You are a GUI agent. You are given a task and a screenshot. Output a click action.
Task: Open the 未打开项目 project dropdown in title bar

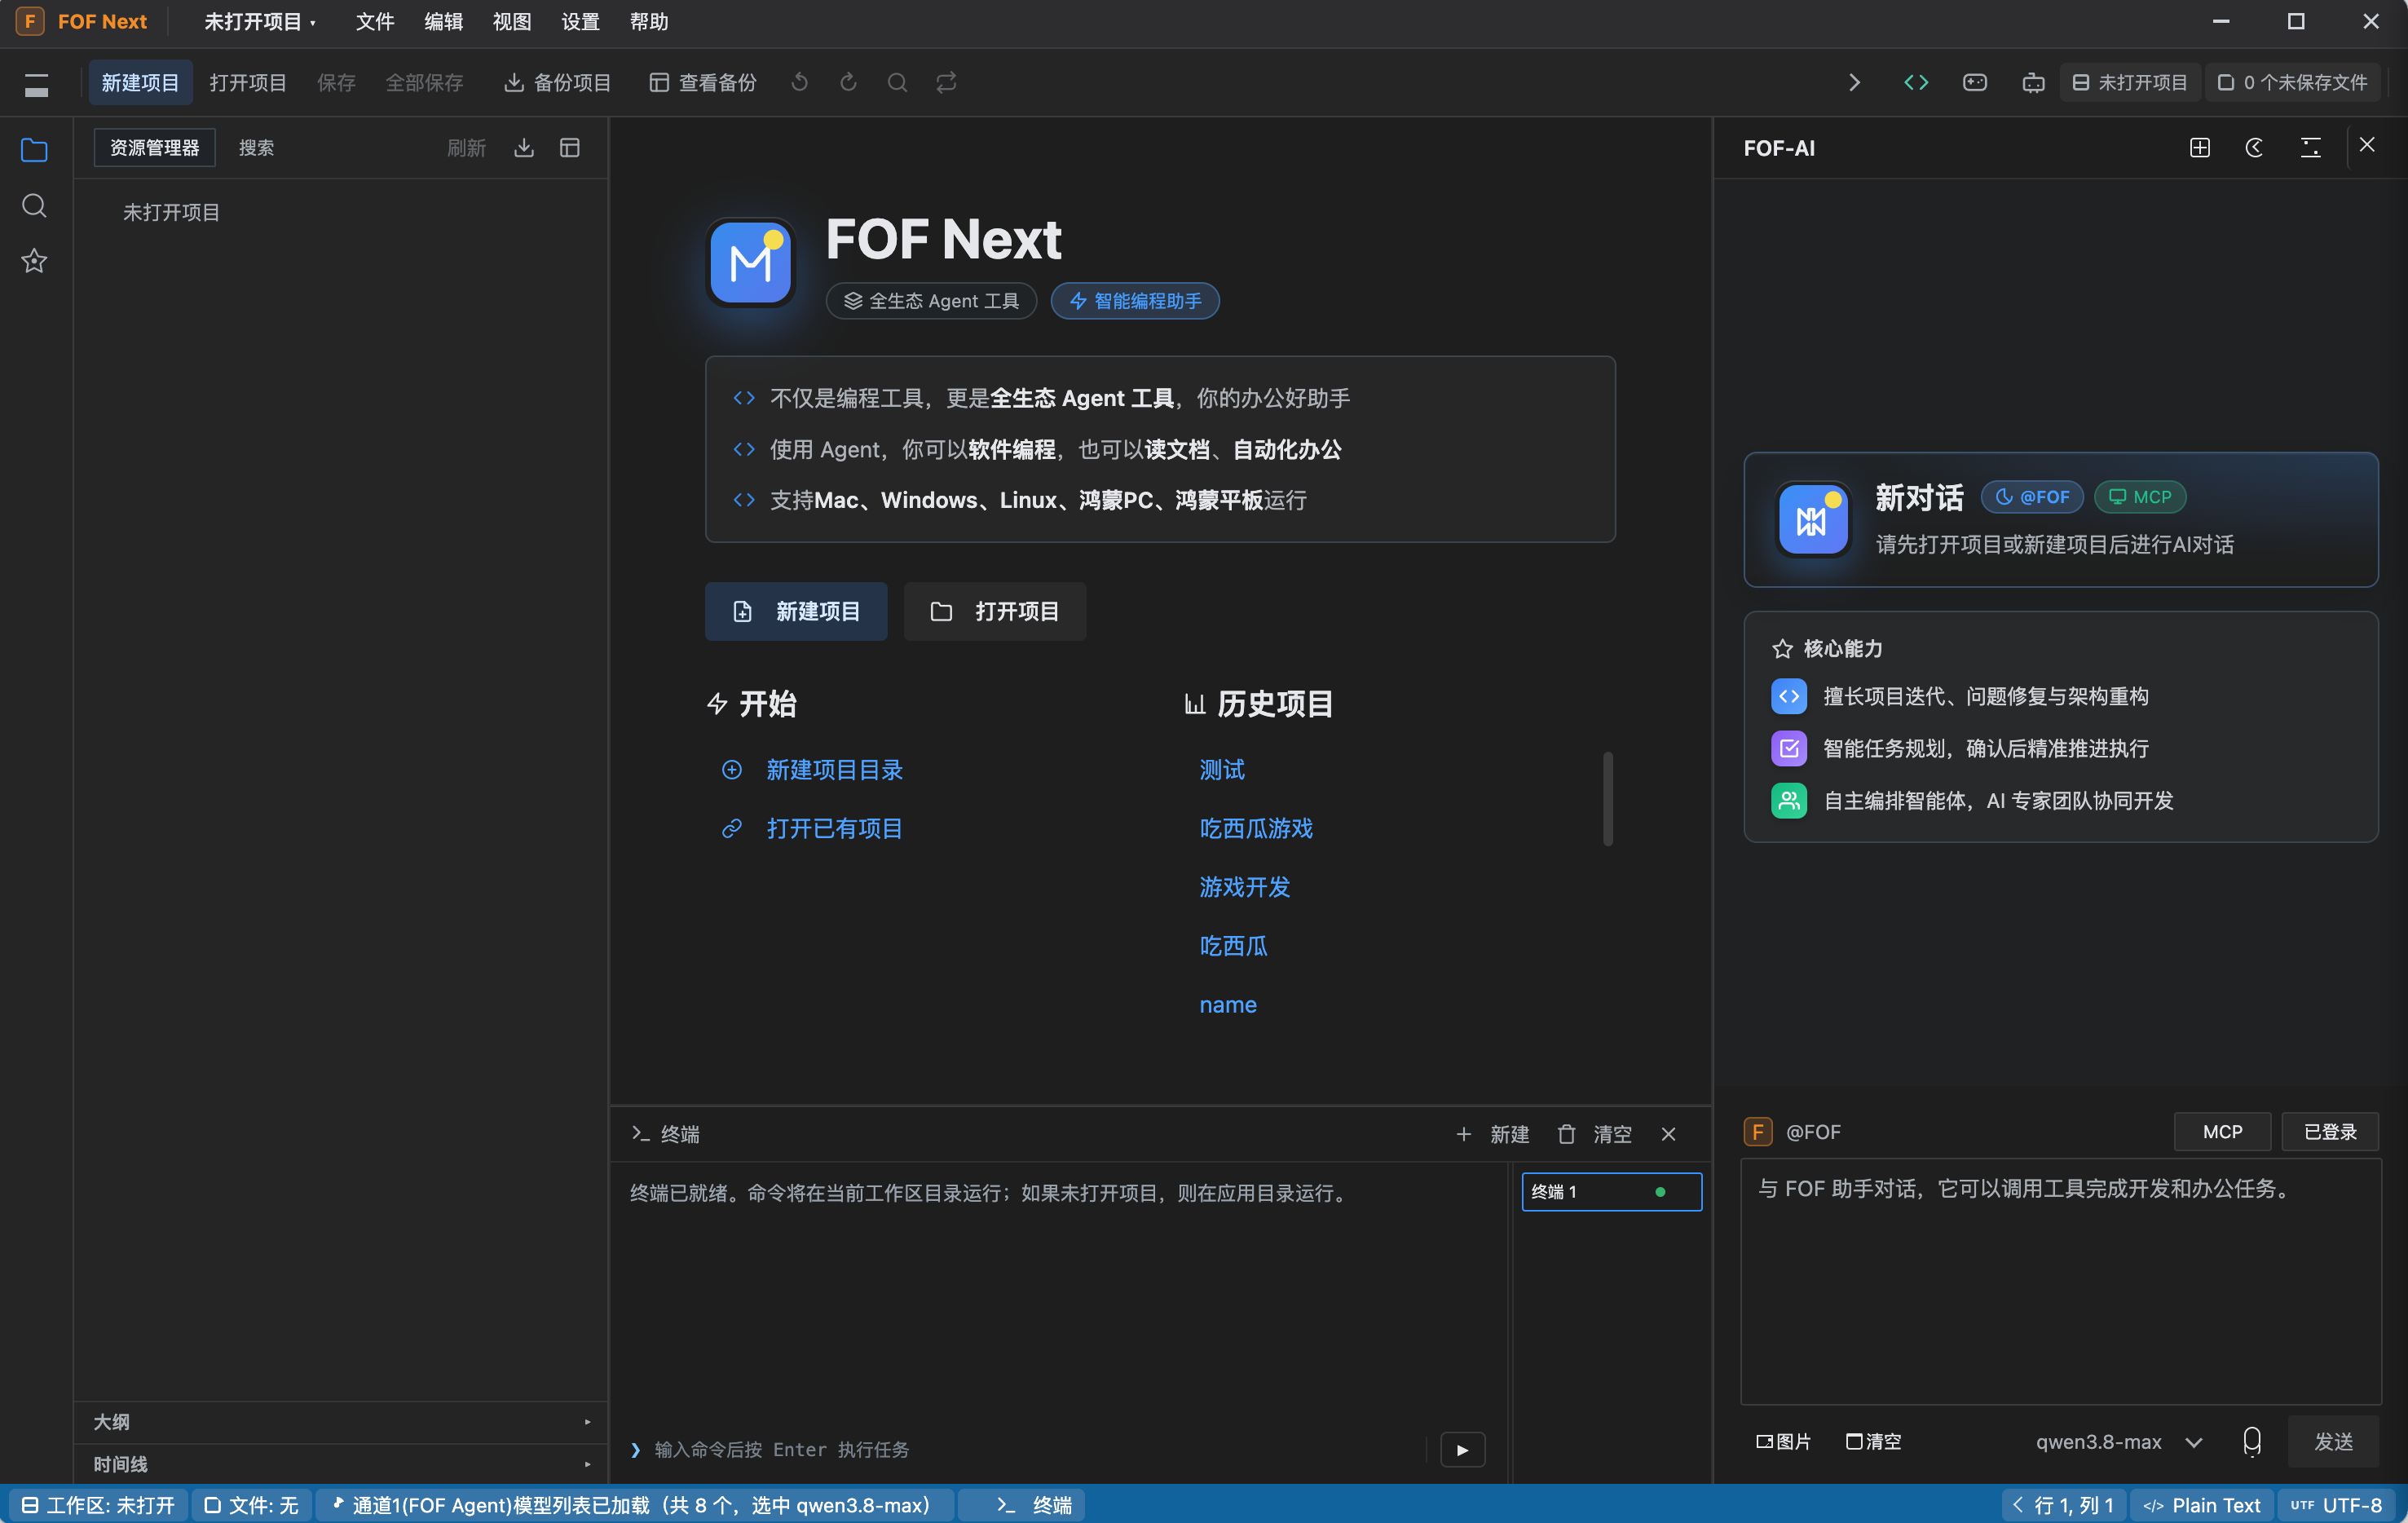[x=260, y=21]
